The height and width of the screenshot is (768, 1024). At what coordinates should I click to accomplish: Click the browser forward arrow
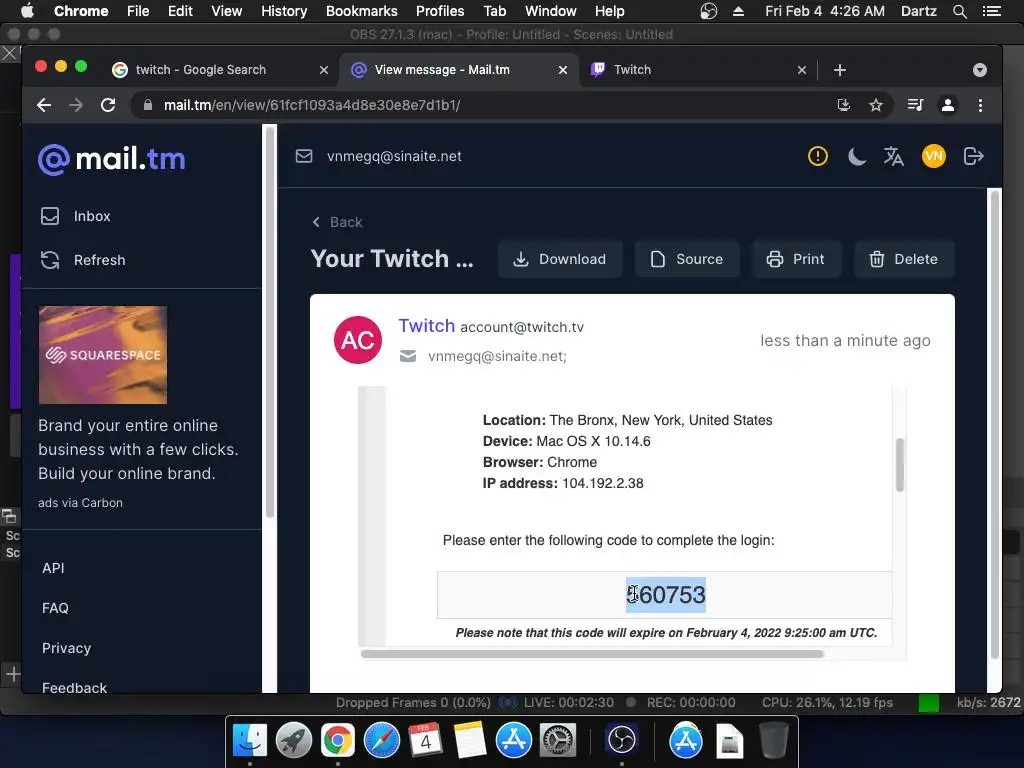[x=76, y=105]
